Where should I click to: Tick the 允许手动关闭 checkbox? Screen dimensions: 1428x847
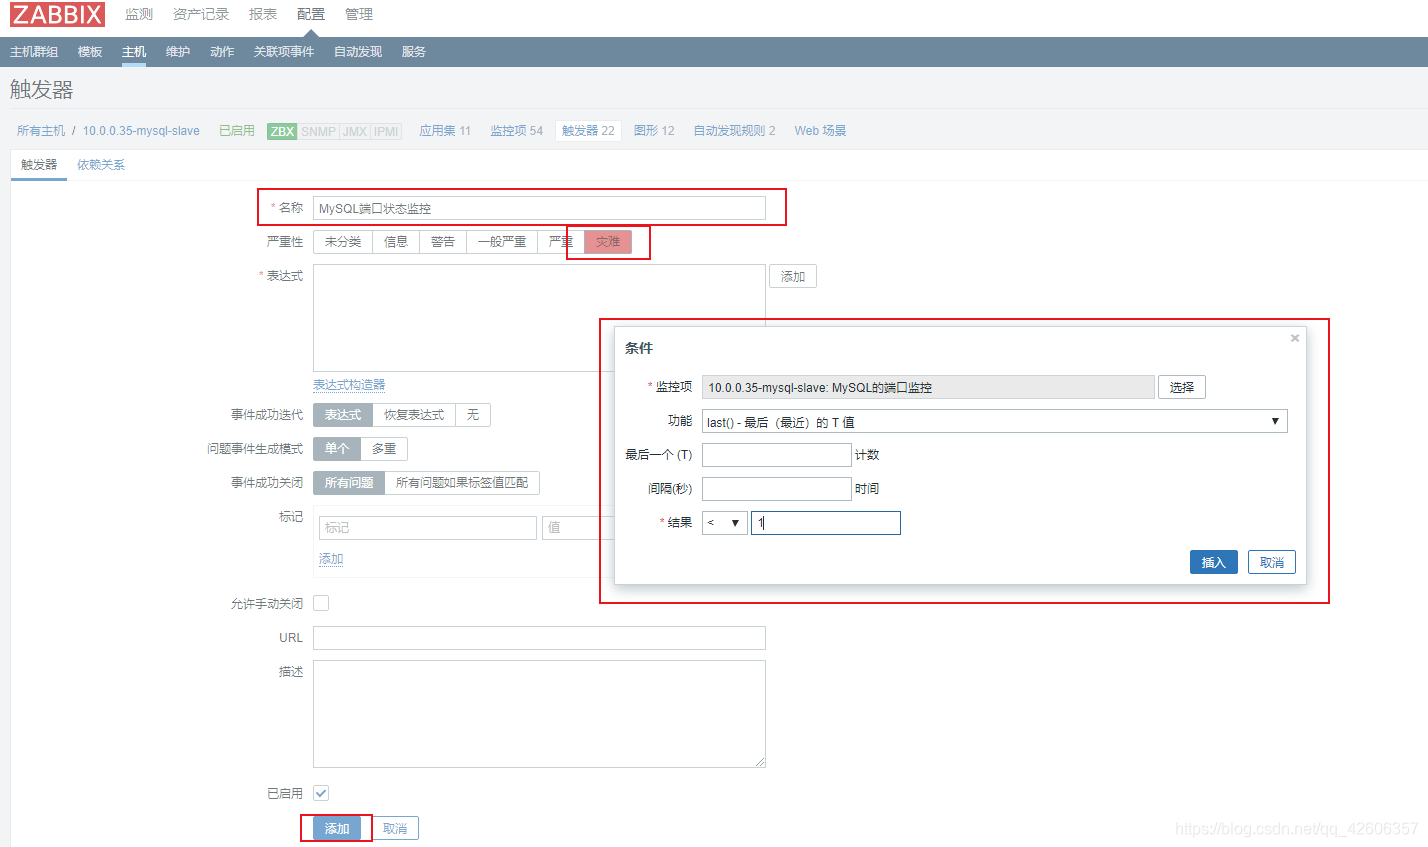pyautogui.click(x=321, y=603)
